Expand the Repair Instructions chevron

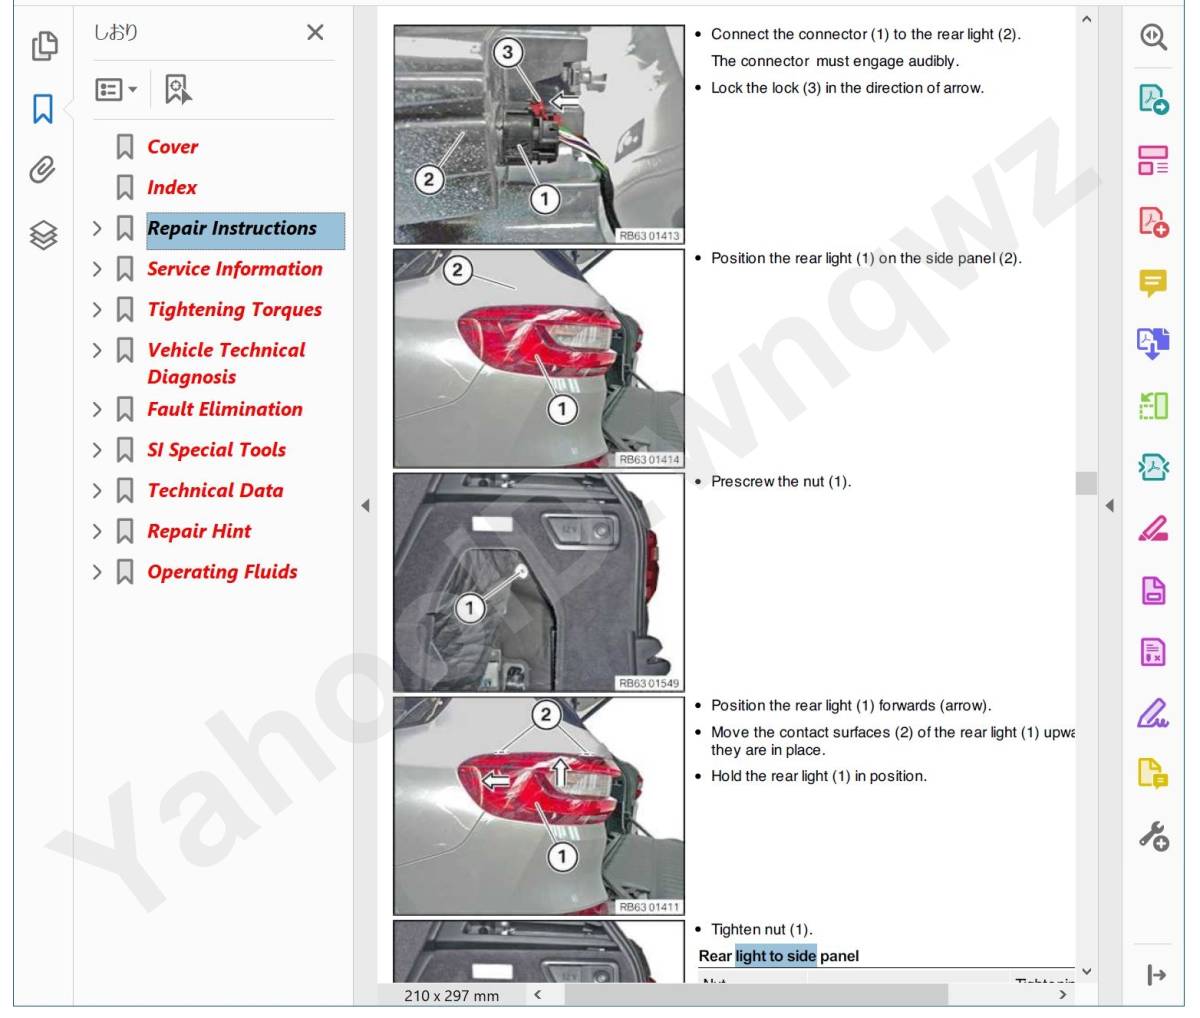[97, 229]
